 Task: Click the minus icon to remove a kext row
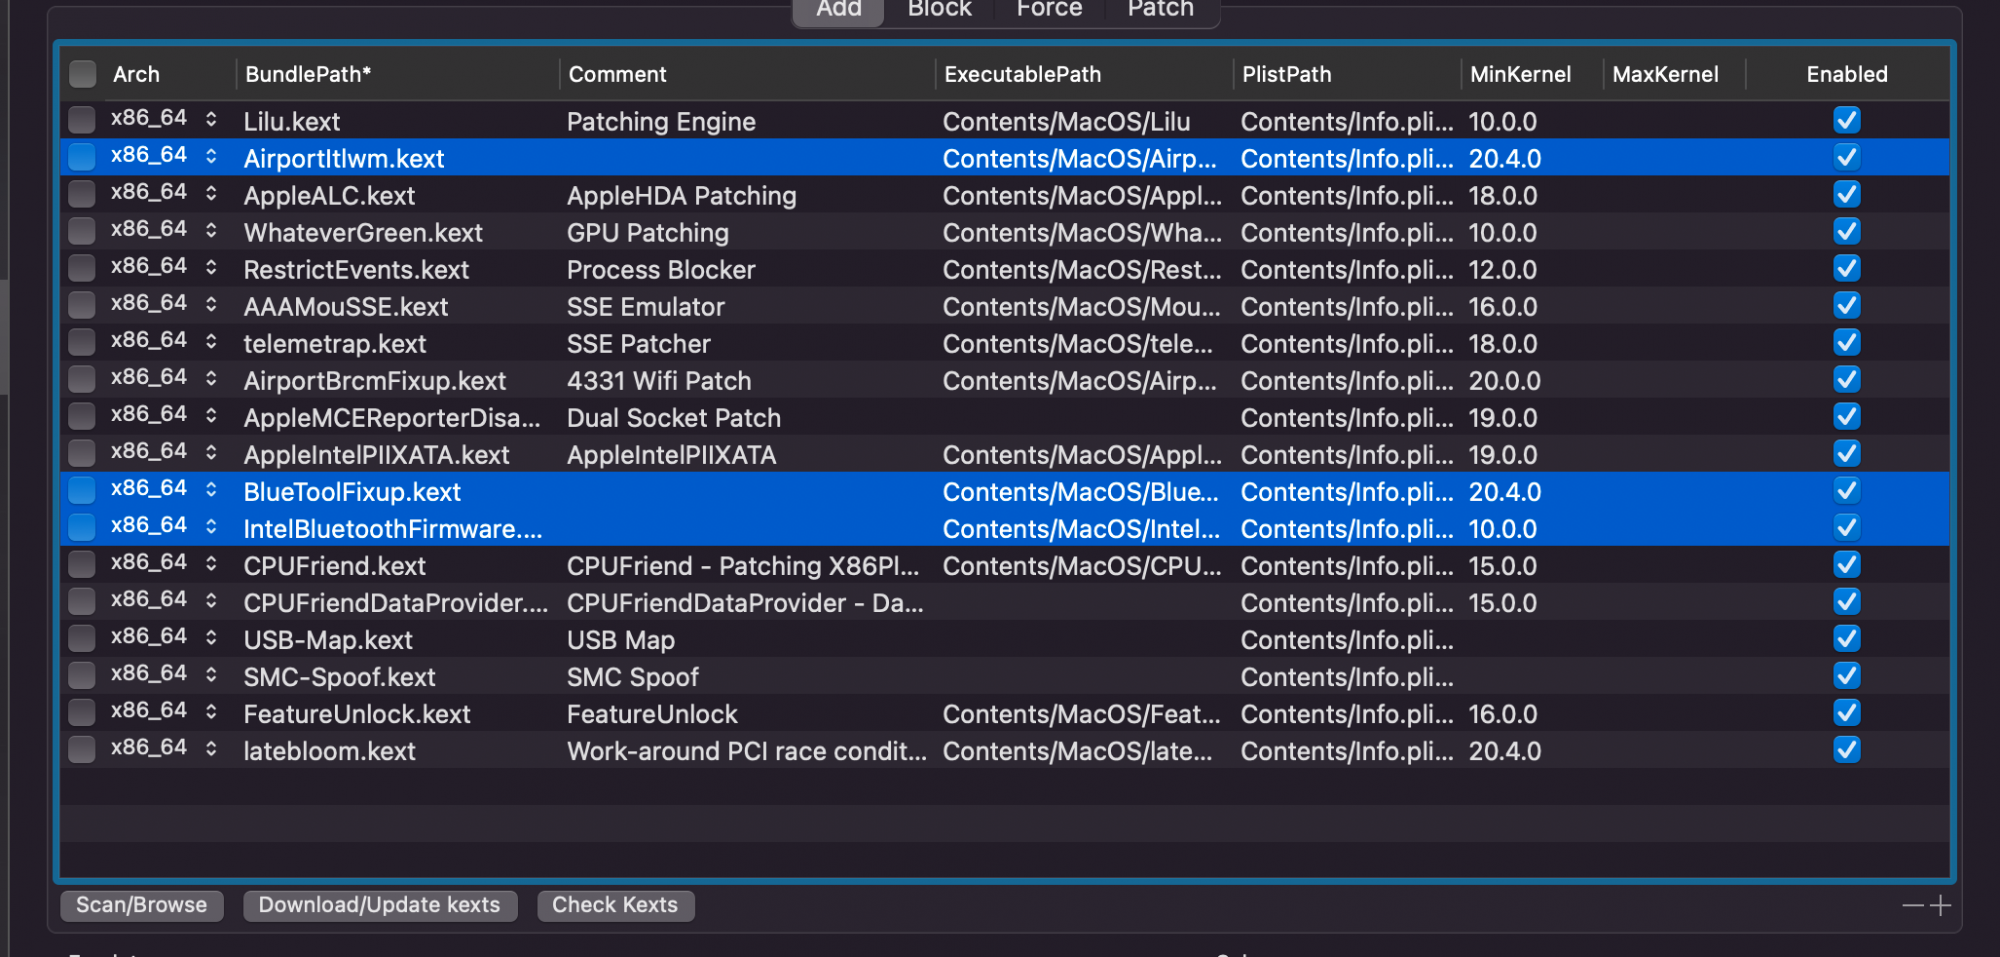1912,905
